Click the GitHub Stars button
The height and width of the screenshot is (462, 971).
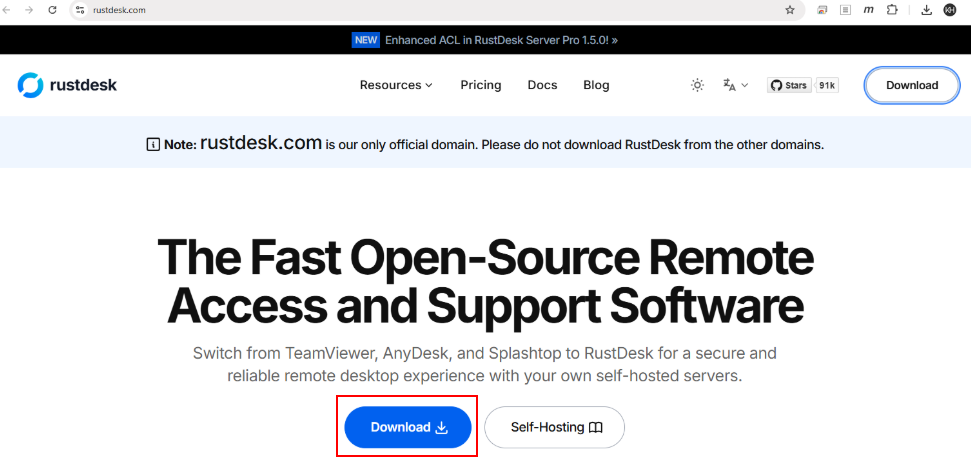point(789,85)
